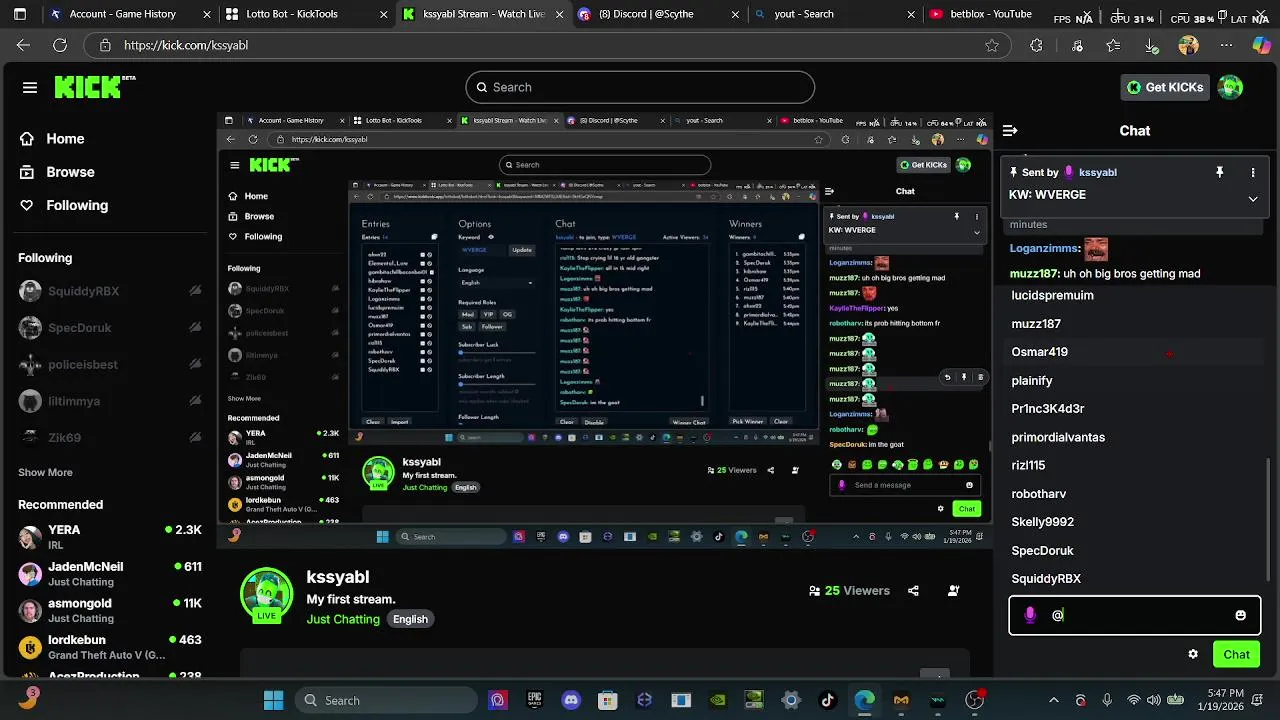The height and width of the screenshot is (720, 1280).
Task: Open the Kick hamburger sidebar menu
Action: 30,87
